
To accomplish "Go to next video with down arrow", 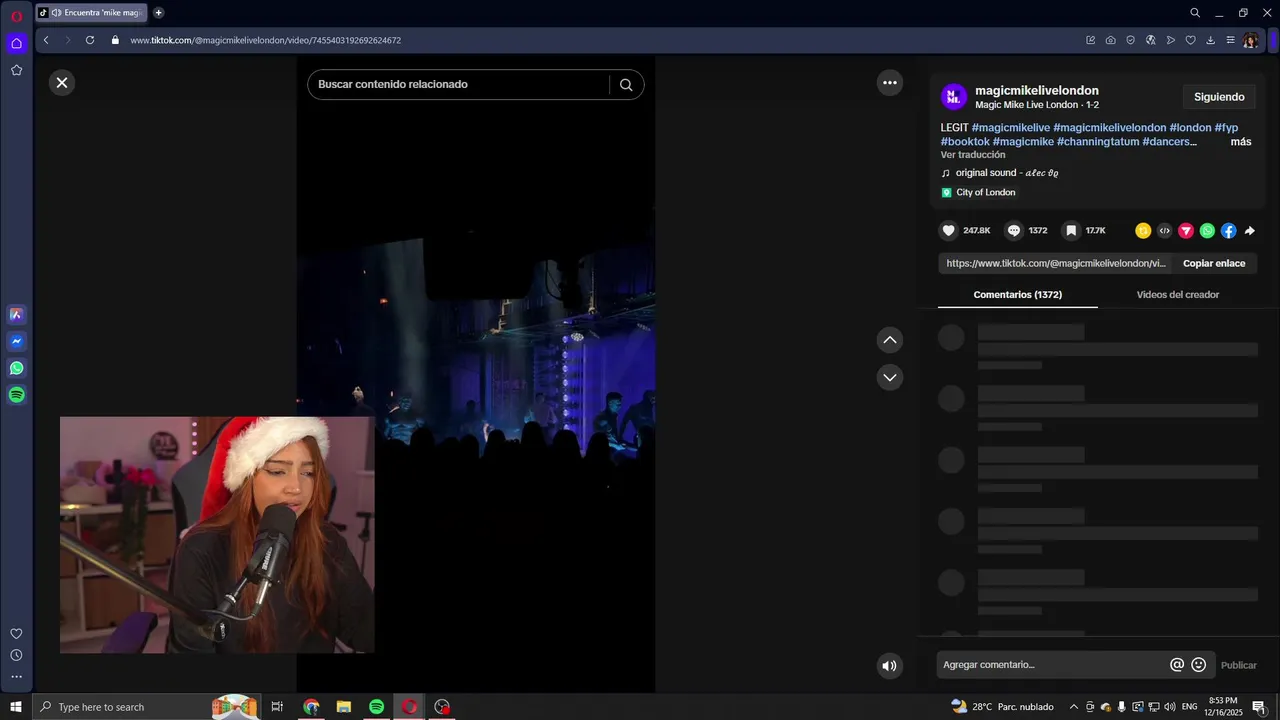I will [890, 377].
